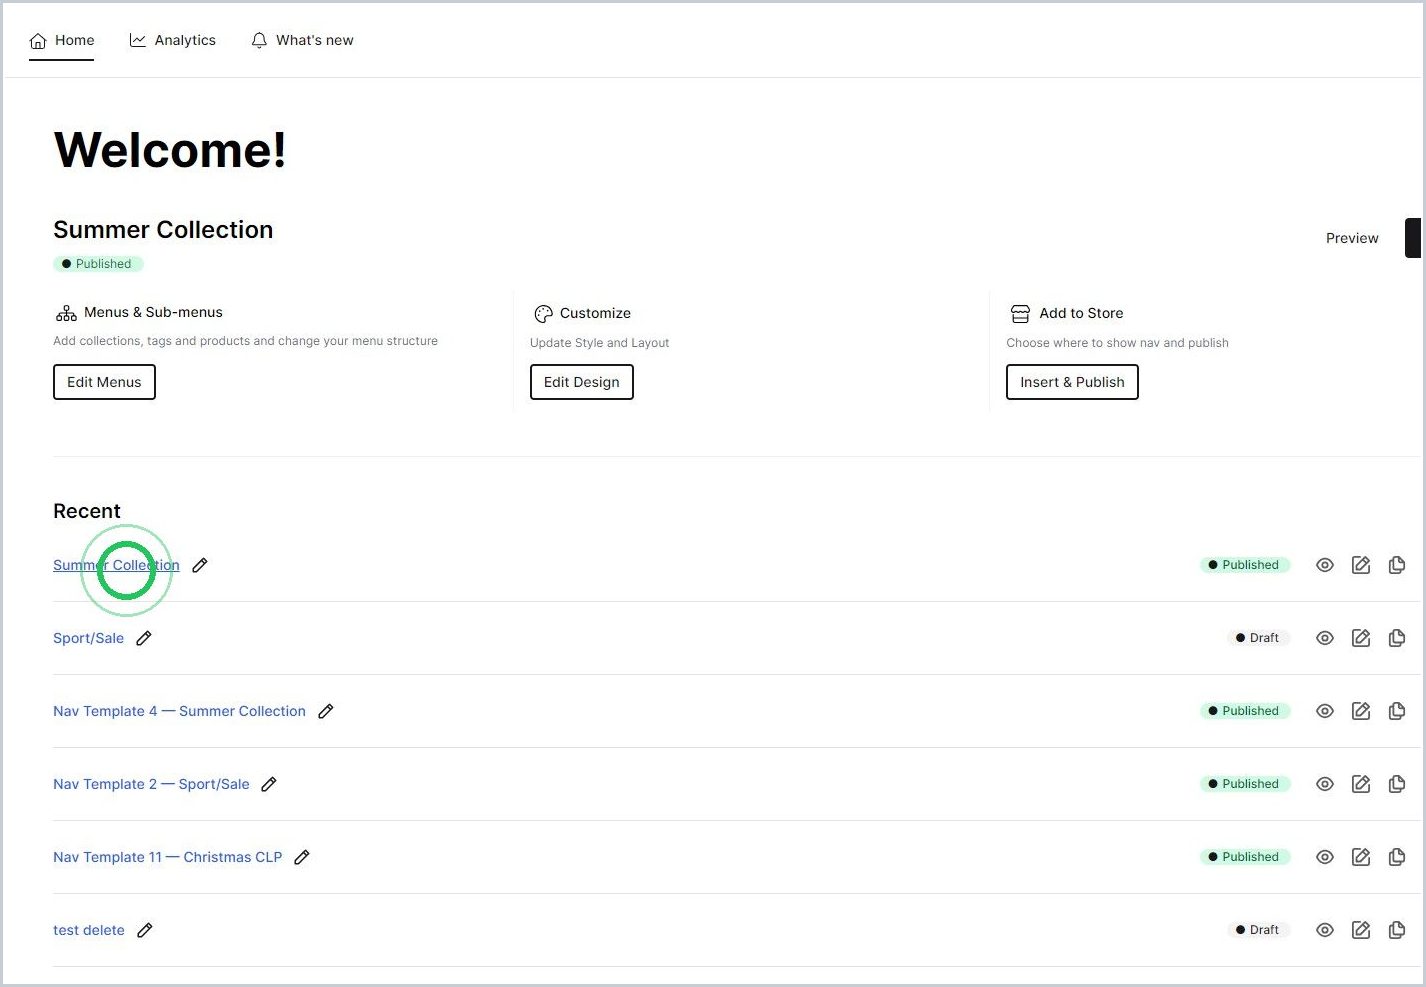Click the Edit Design button
The width and height of the screenshot is (1426, 987).
click(x=582, y=382)
